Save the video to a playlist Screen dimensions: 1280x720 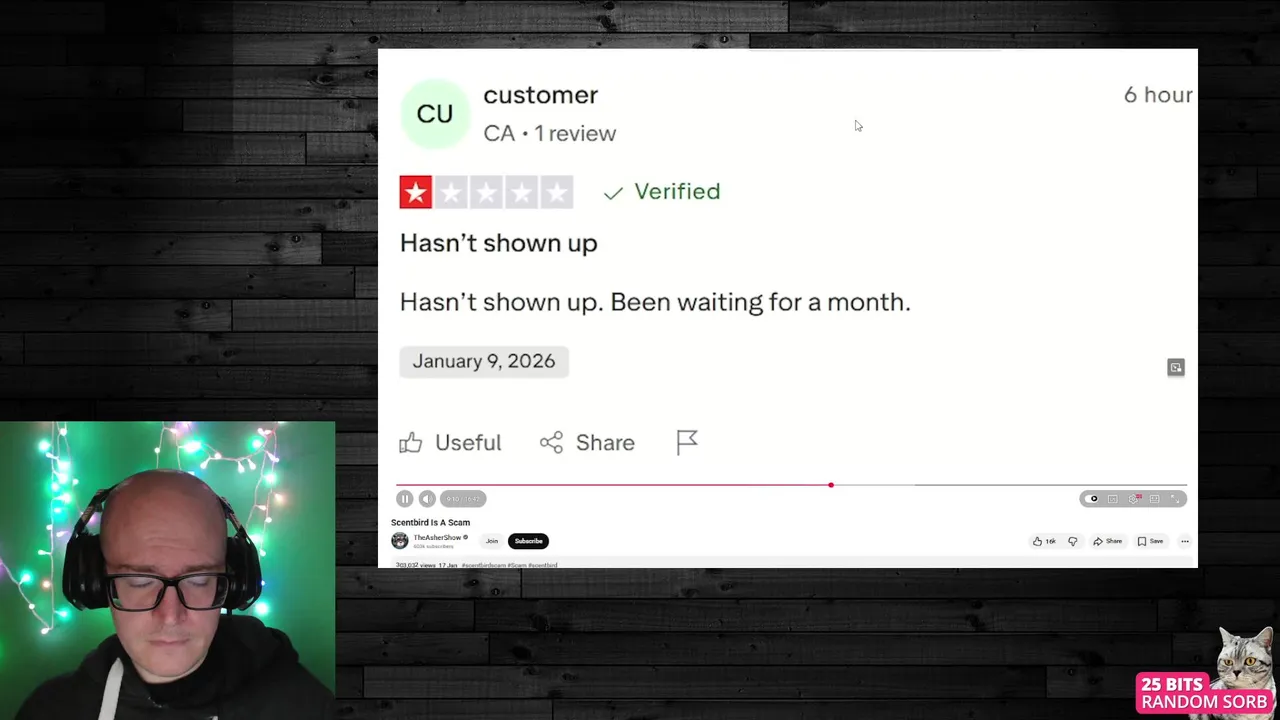tap(1150, 541)
